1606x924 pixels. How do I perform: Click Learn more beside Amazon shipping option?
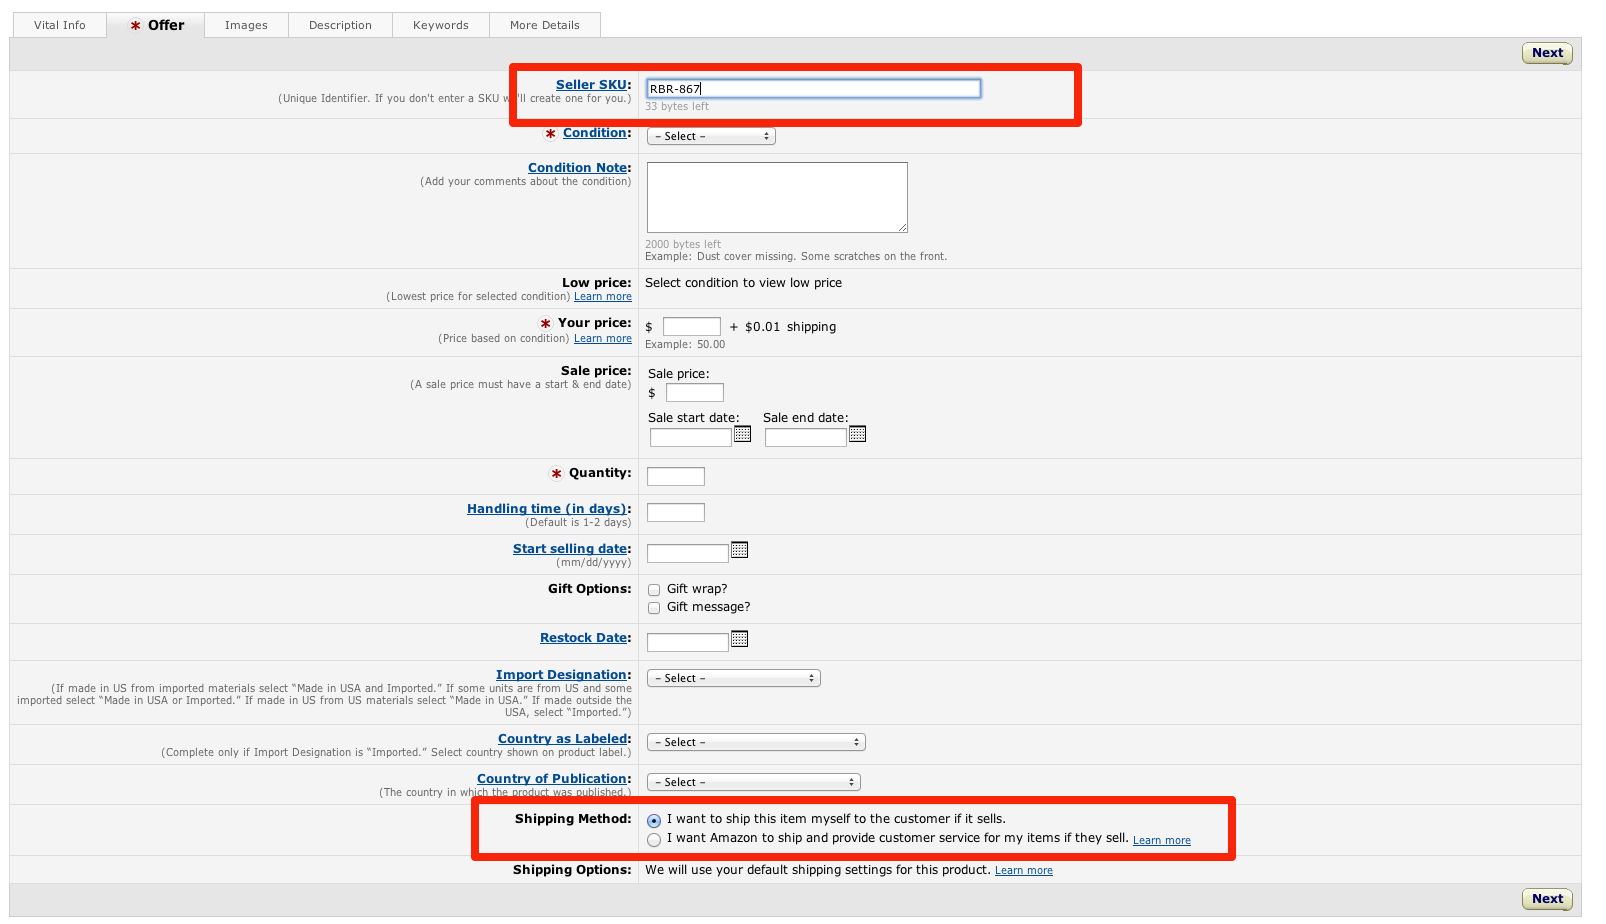coord(1162,841)
